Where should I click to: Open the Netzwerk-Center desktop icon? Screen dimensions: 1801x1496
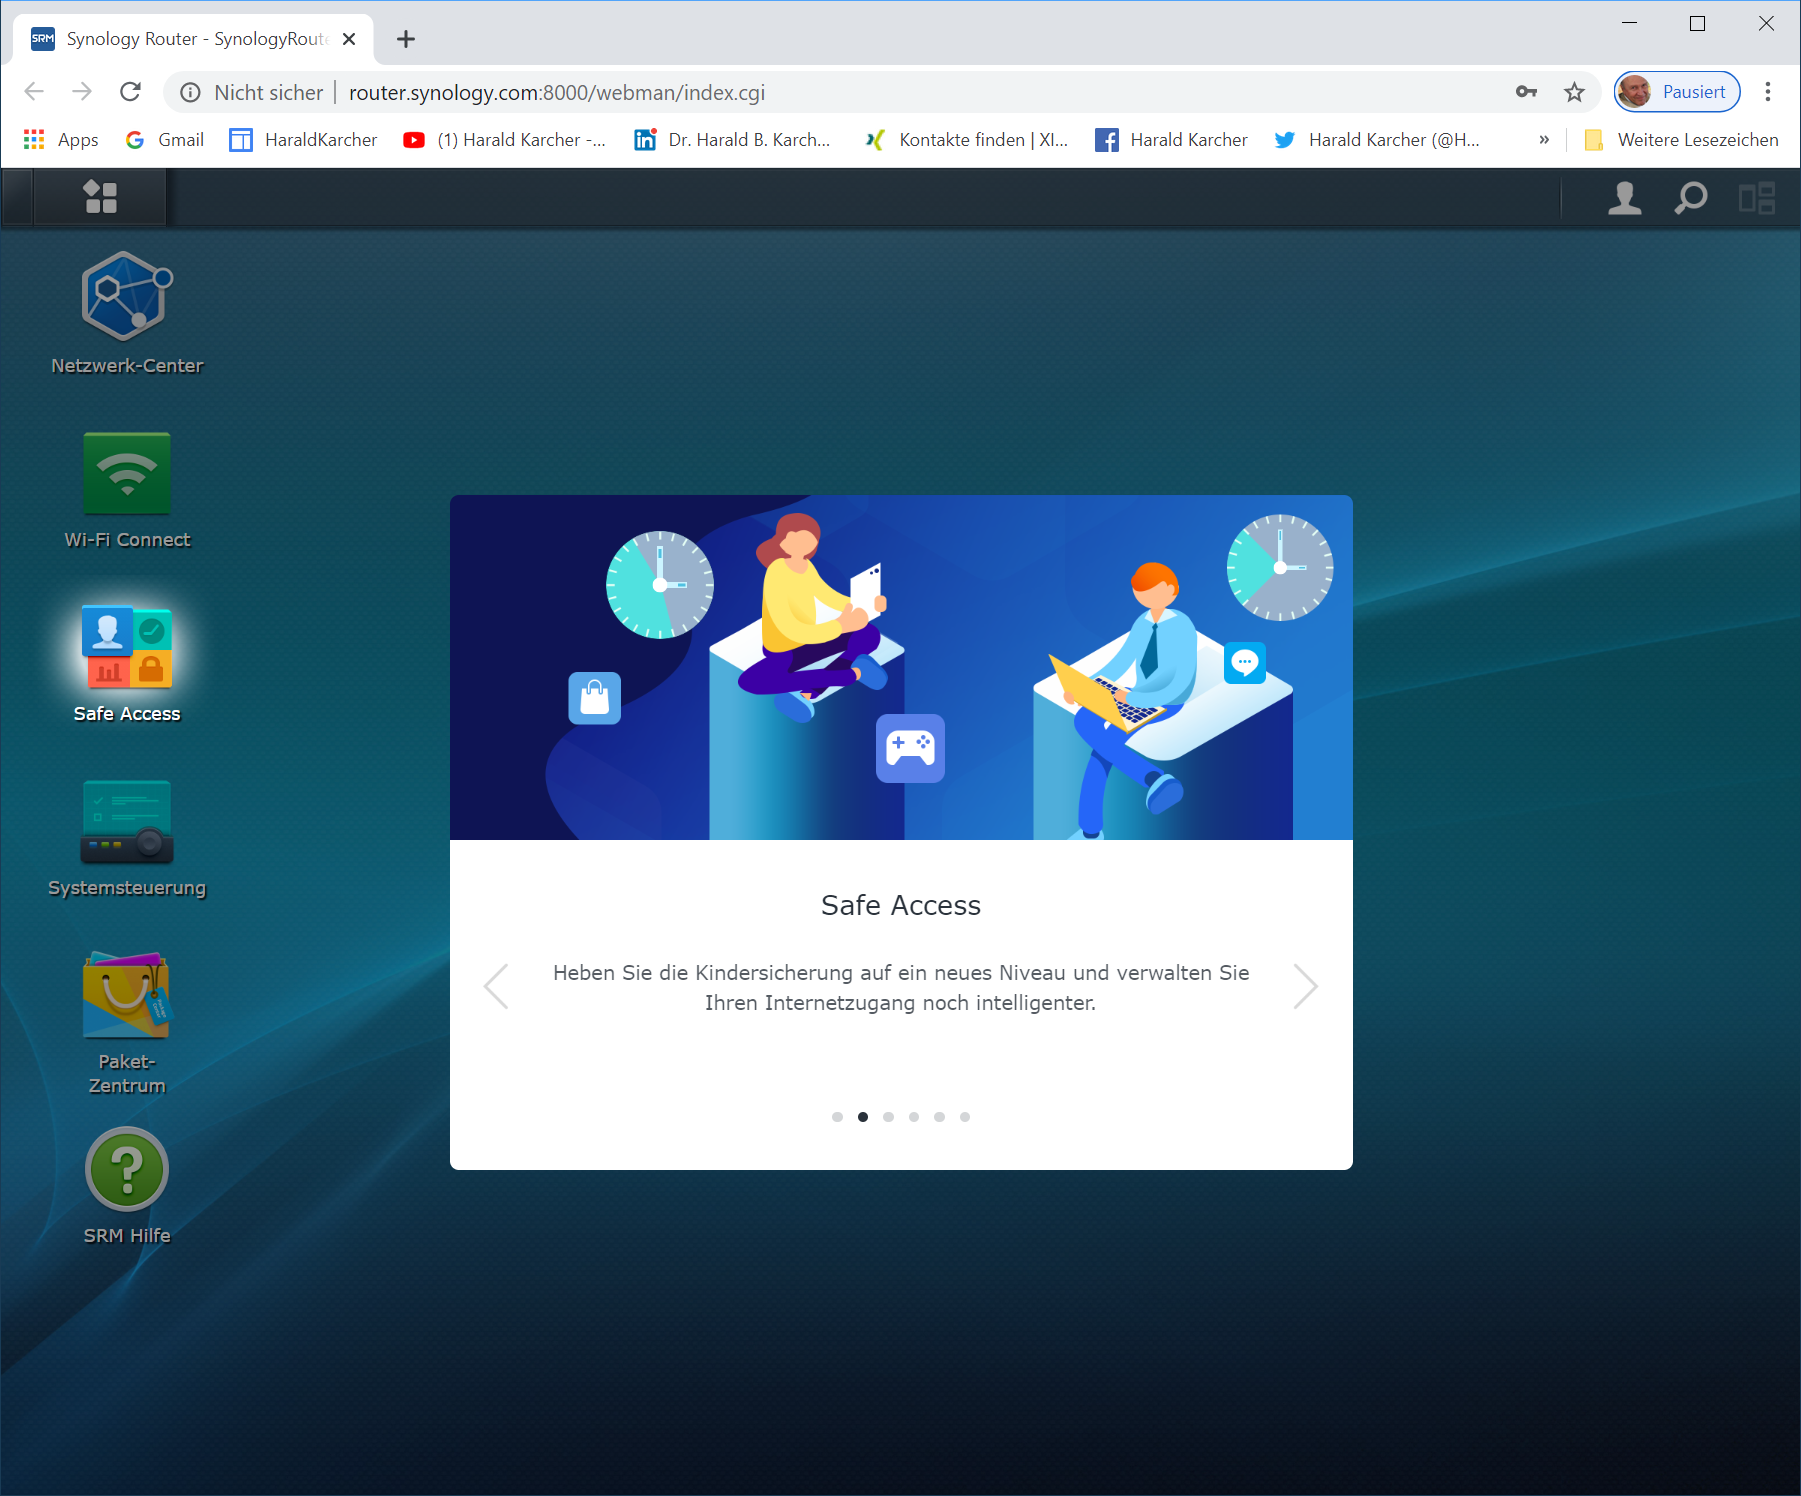127,313
